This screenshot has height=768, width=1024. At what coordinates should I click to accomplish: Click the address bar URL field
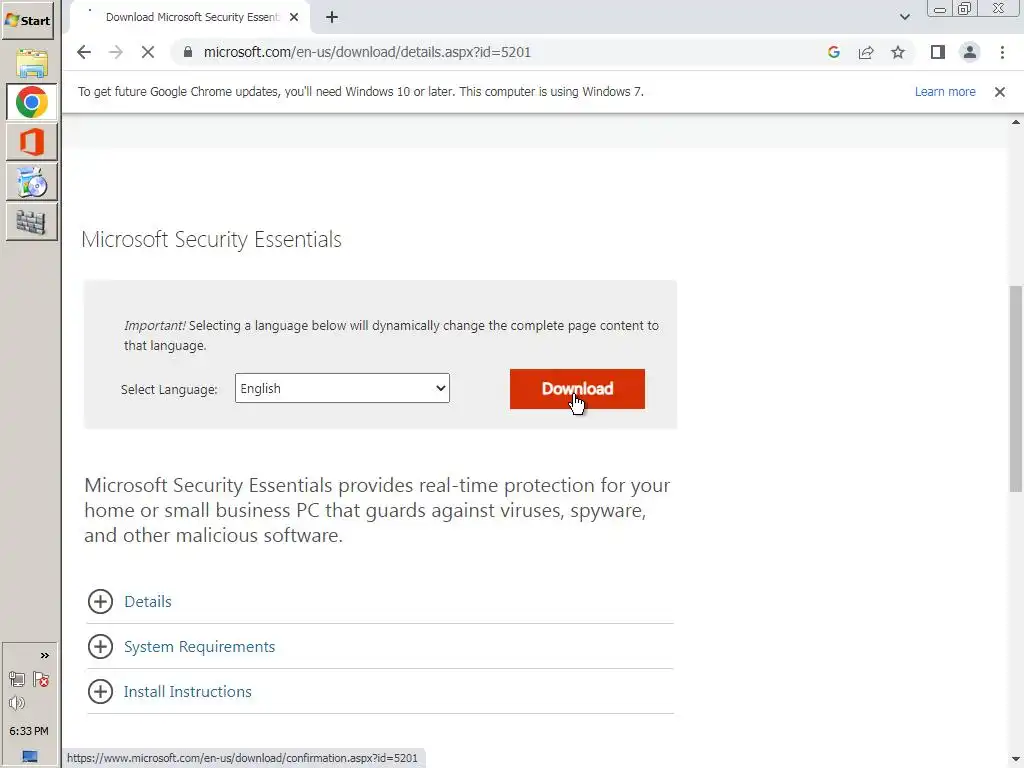click(500, 53)
